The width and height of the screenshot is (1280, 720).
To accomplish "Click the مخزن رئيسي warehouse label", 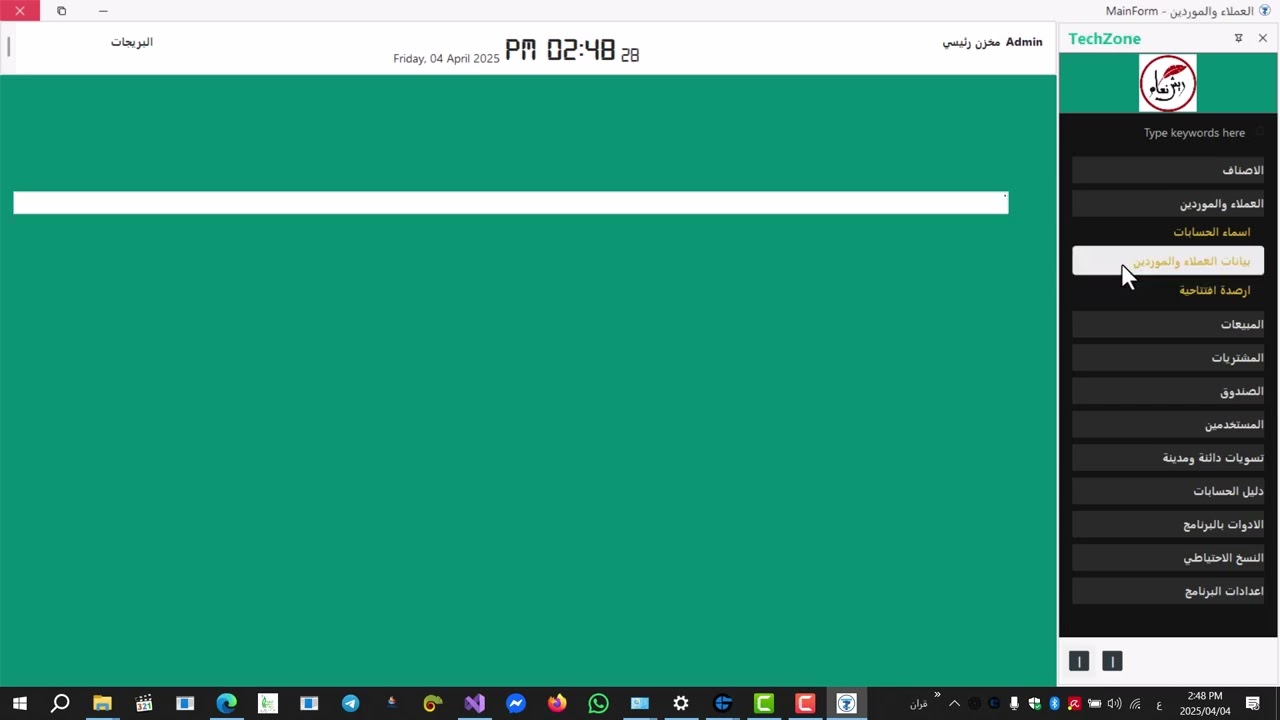I will pos(971,42).
